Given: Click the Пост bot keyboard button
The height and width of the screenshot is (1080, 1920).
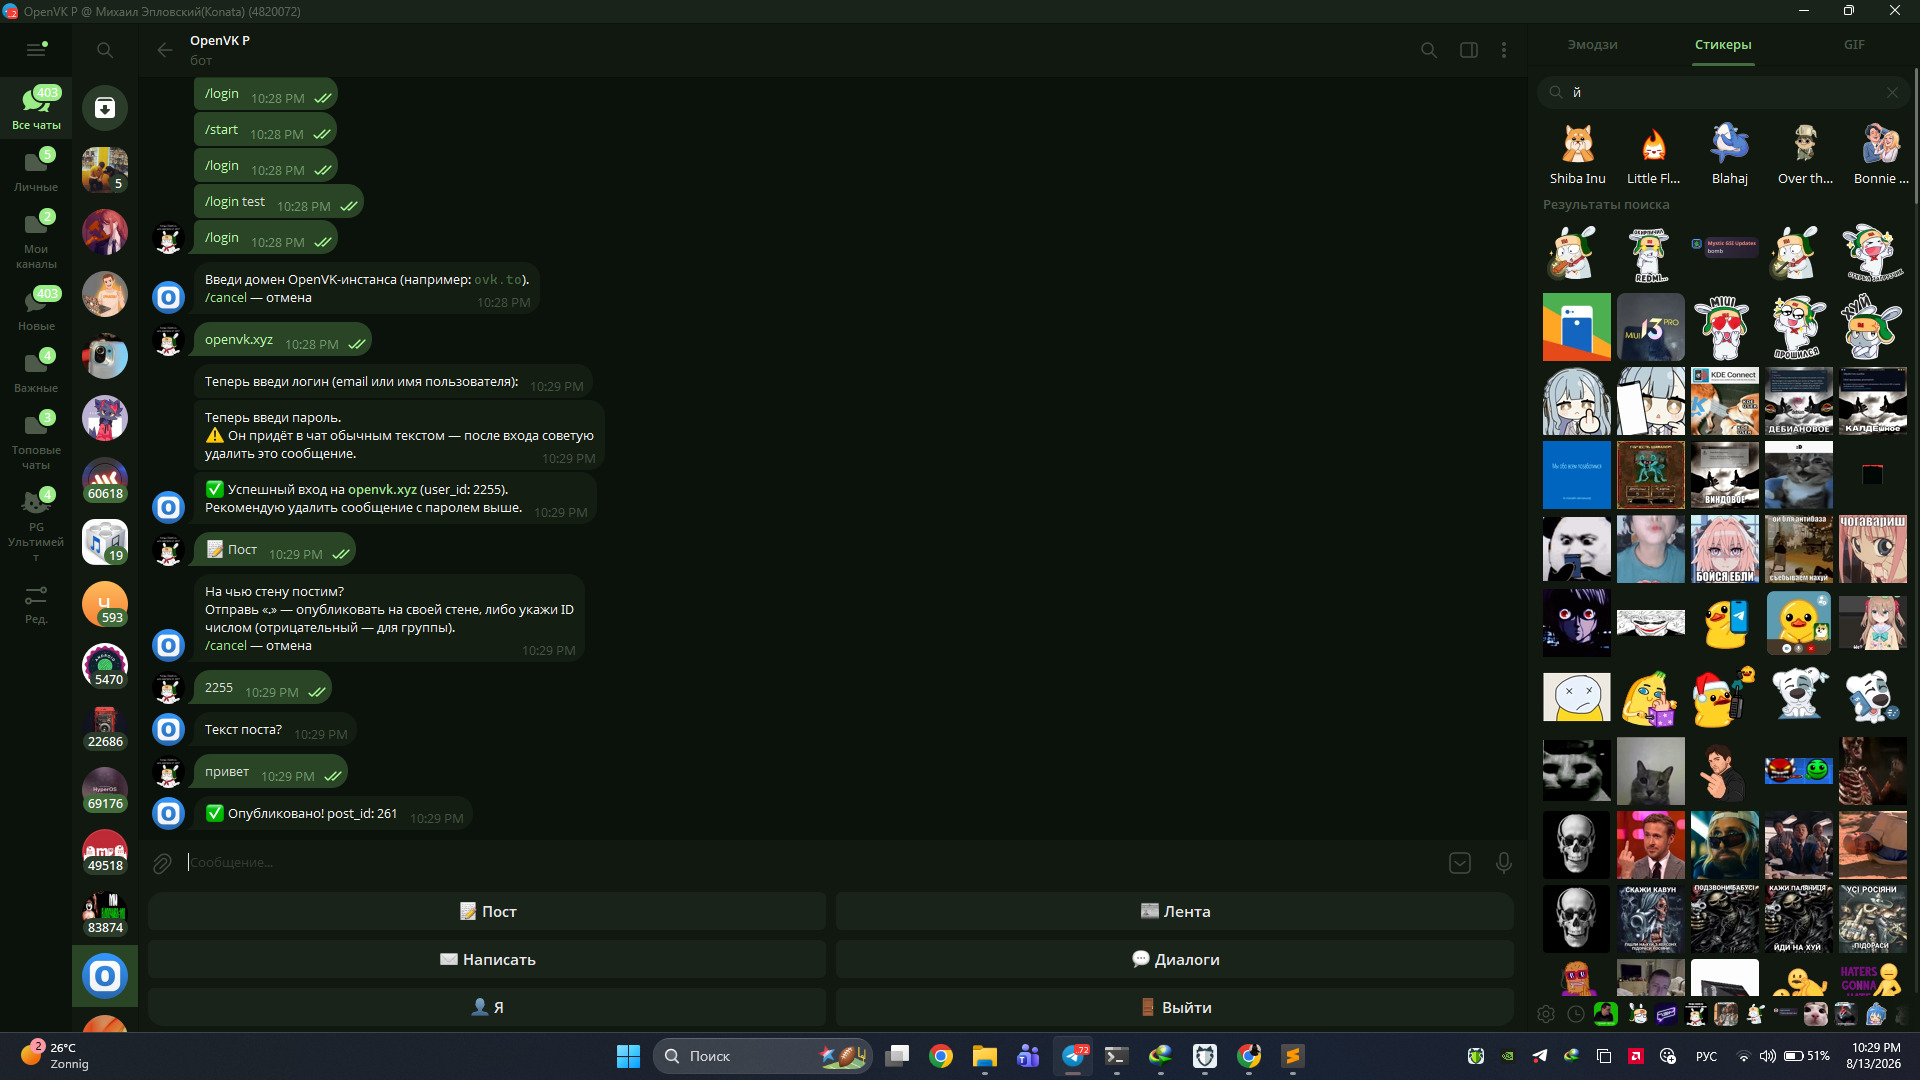Looking at the screenshot, I should pyautogui.click(x=487, y=911).
